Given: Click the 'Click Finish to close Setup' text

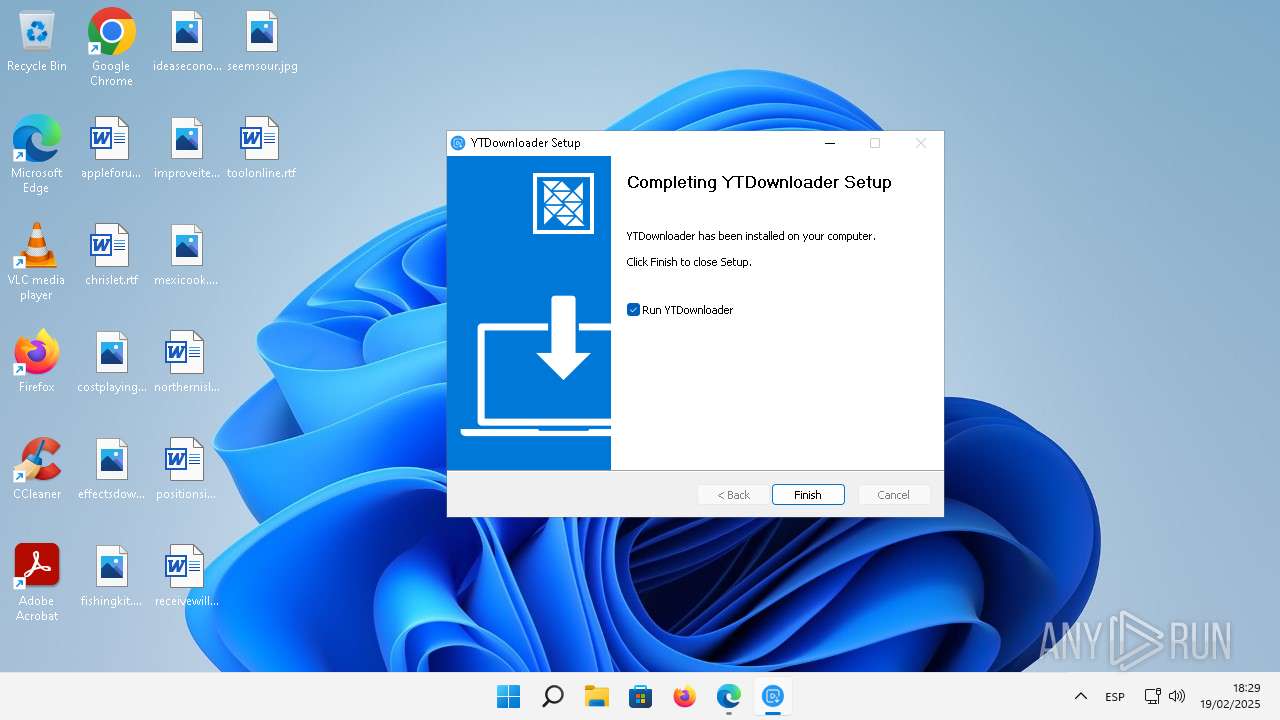Looking at the screenshot, I should (689, 262).
